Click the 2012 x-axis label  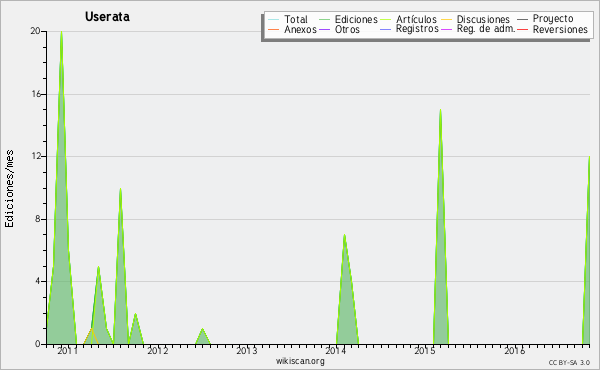pyautogui.click(x=158, y=350)
